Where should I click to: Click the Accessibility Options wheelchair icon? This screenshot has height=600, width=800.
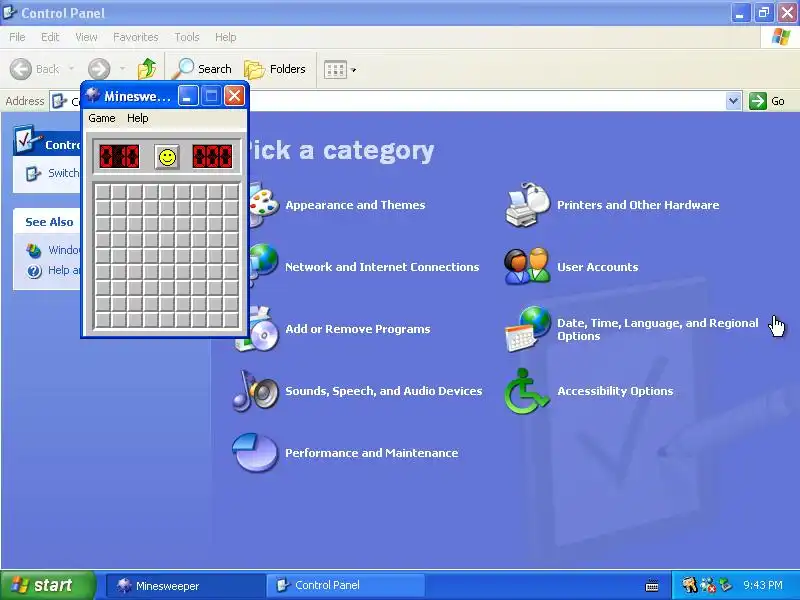click(x=526, y=391)
